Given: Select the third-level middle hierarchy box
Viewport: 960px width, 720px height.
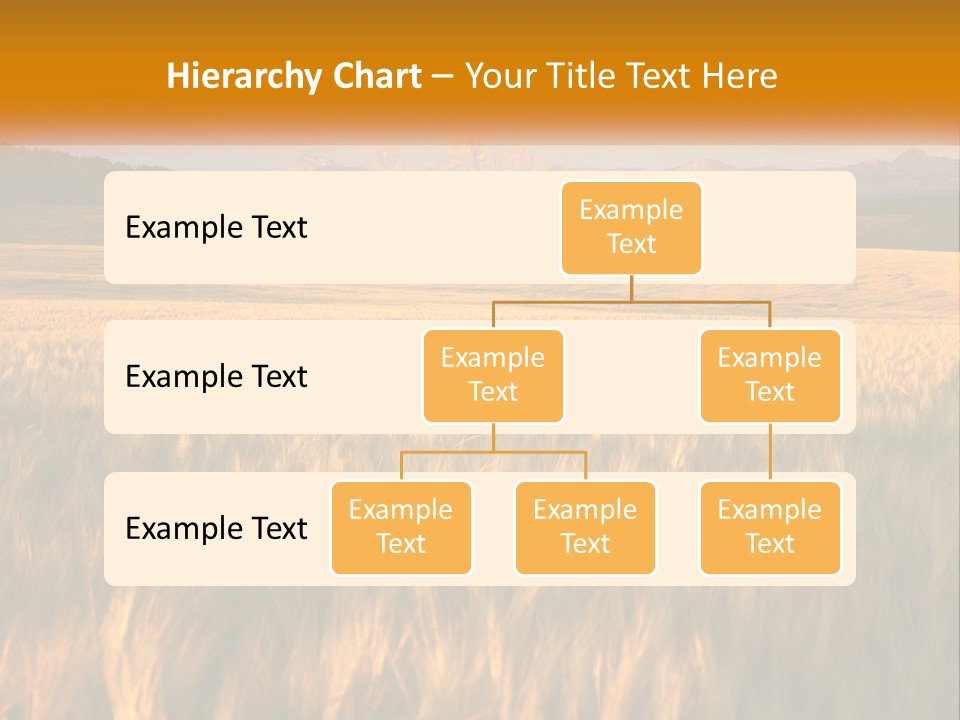Looking at the screenshot, I should pos(585,527).
